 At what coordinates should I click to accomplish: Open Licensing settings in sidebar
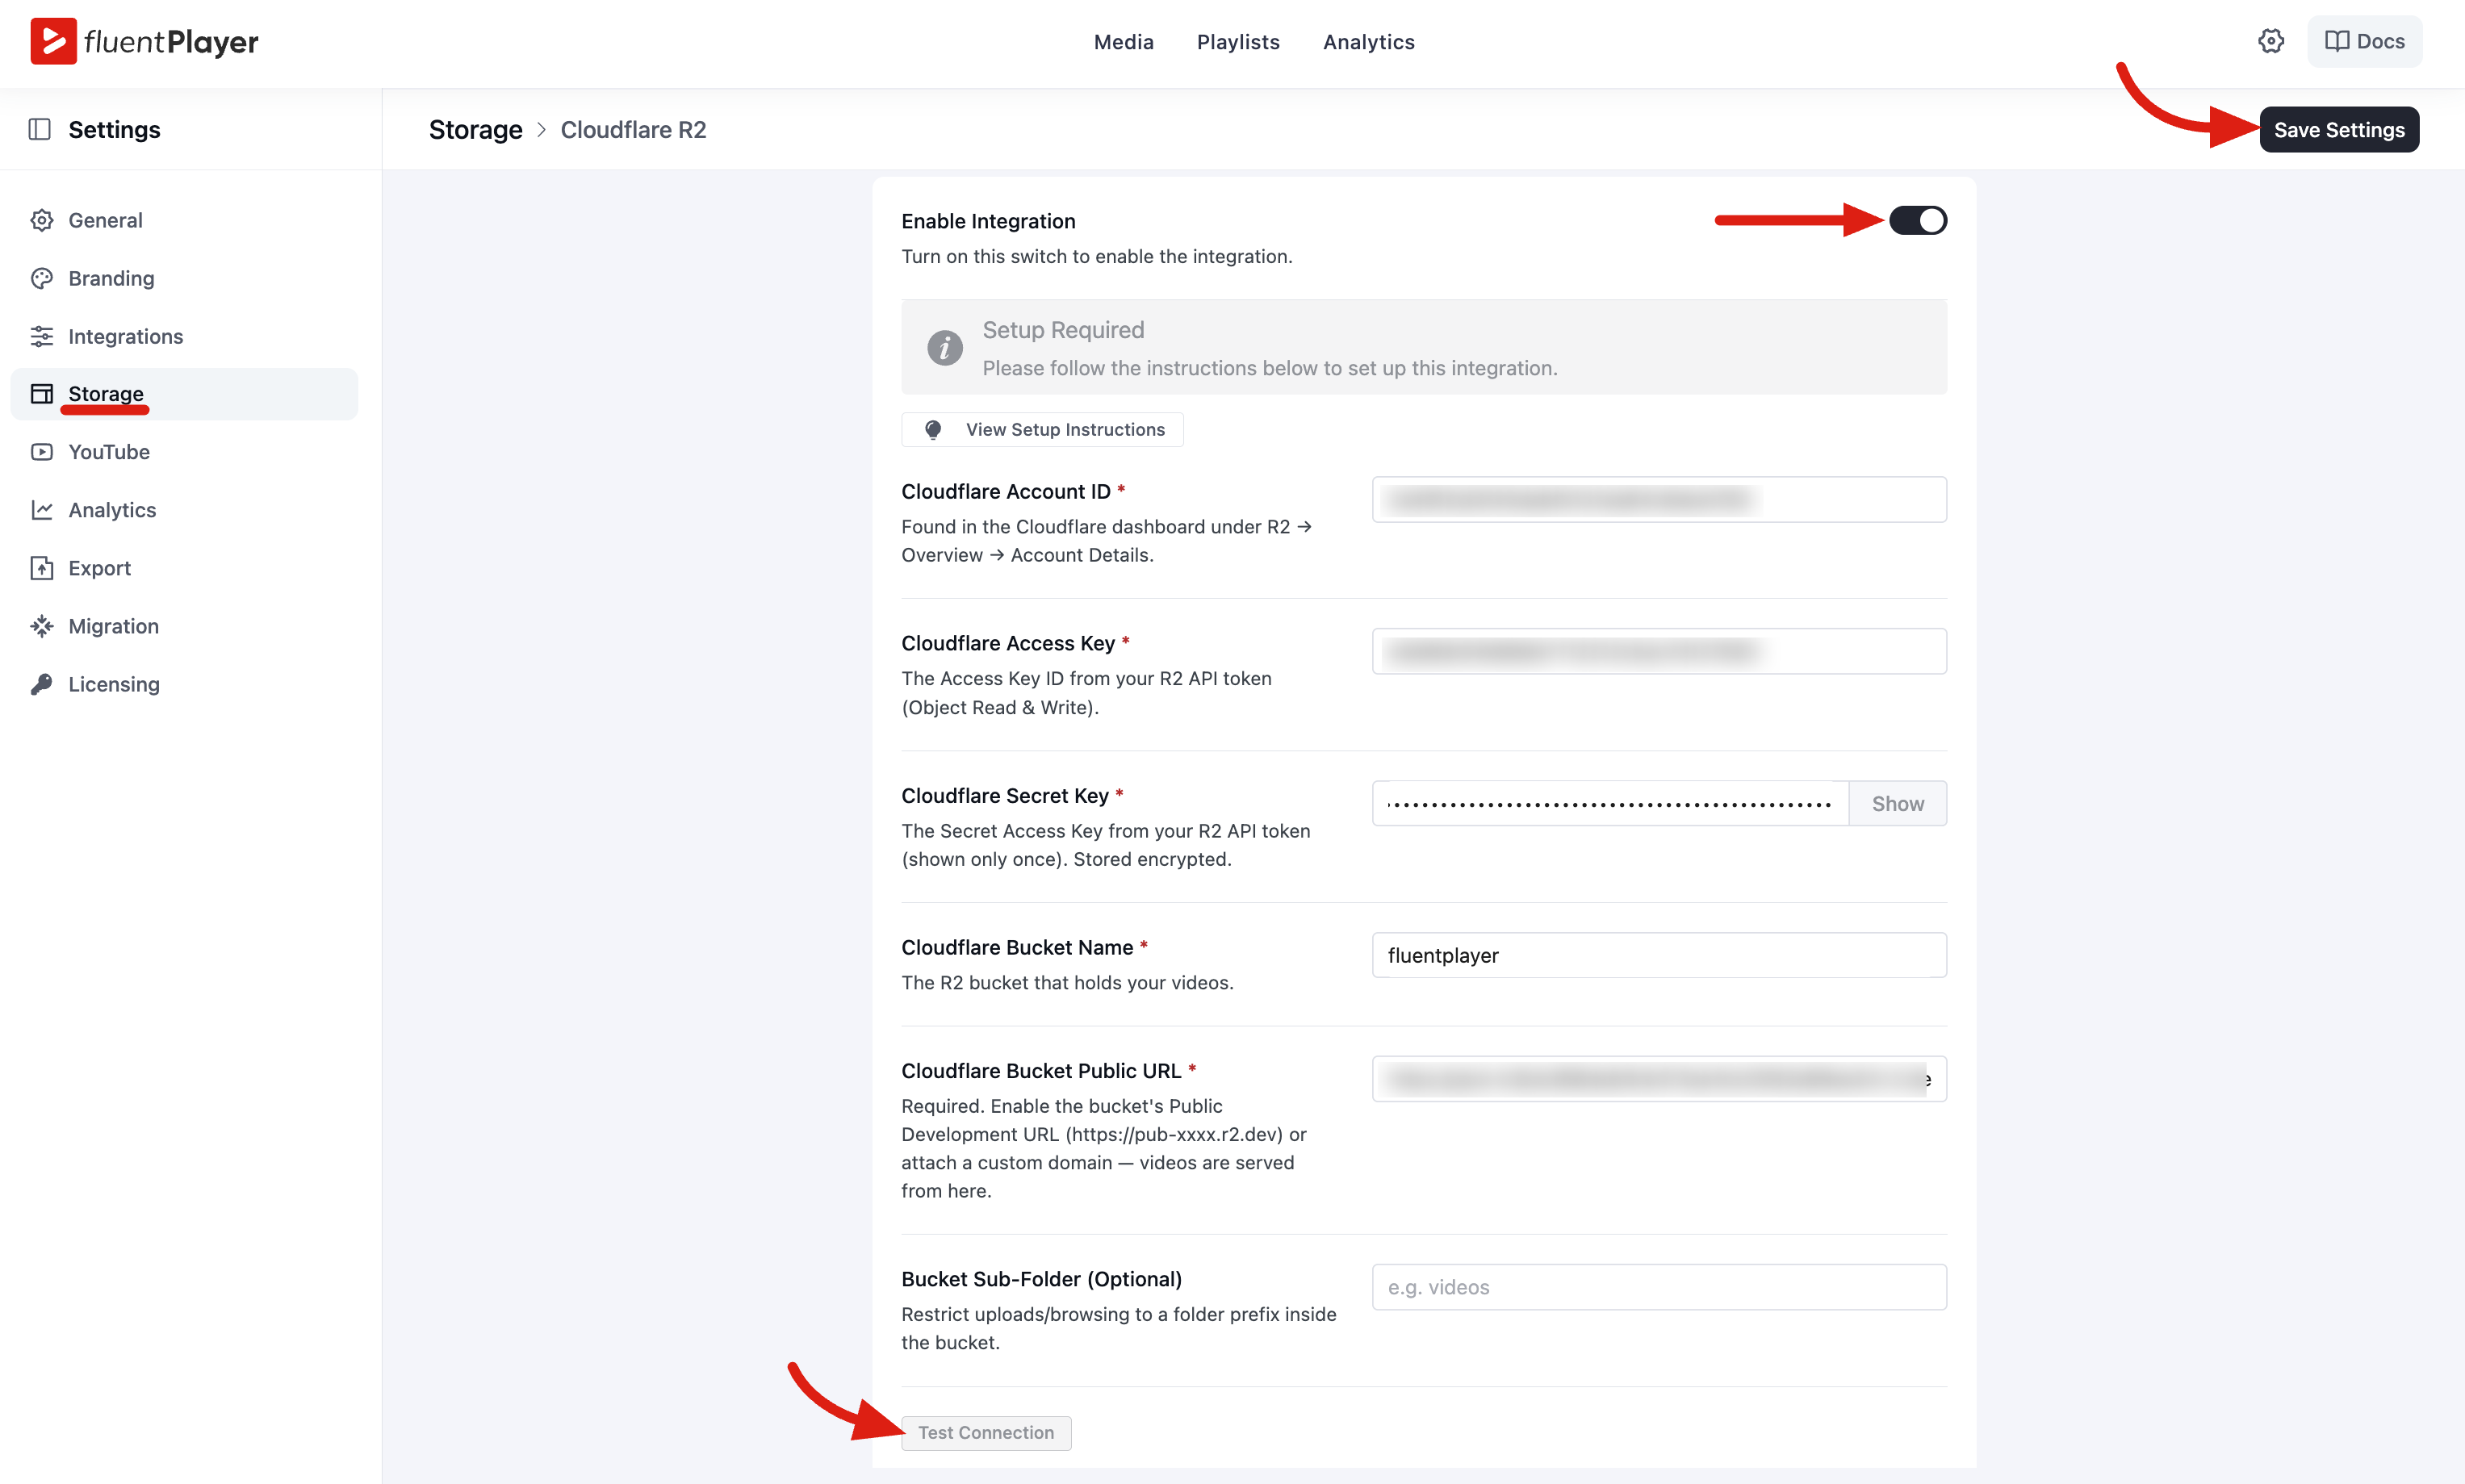(184, 684)
